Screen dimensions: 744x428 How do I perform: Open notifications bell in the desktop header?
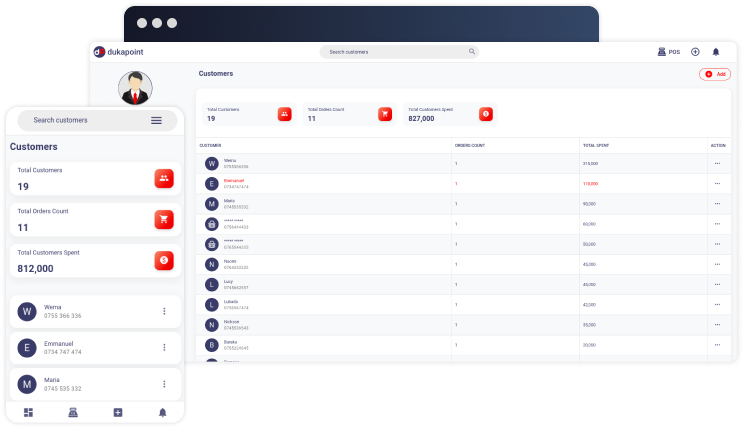tap(716, 52)
